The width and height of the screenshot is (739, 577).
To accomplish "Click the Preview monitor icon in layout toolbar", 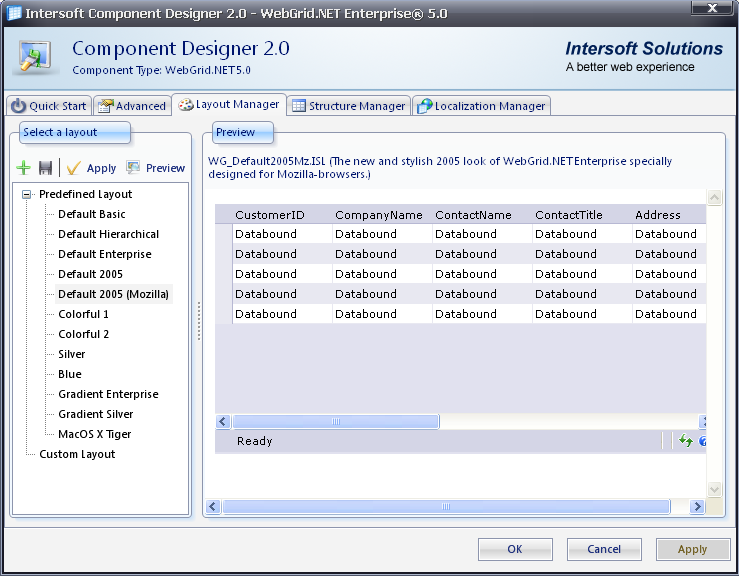I will coord(133,167).
